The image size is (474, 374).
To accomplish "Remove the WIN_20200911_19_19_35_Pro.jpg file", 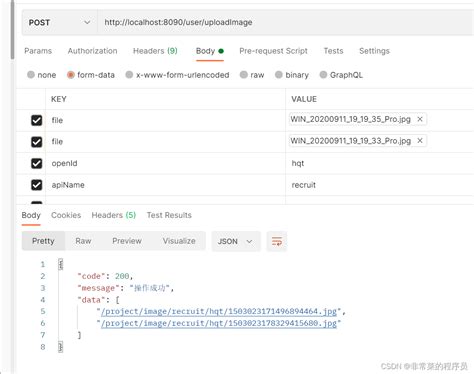I will (420, 119).
